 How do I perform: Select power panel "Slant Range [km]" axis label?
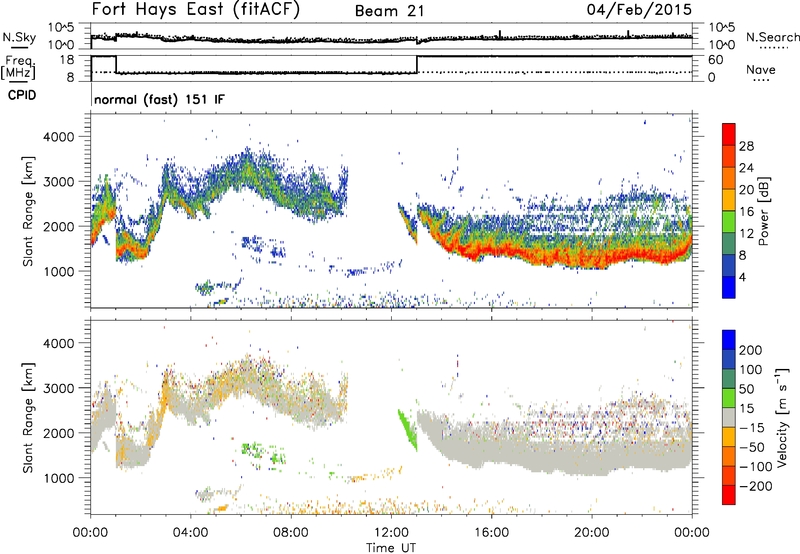click(x=28, y=211)
